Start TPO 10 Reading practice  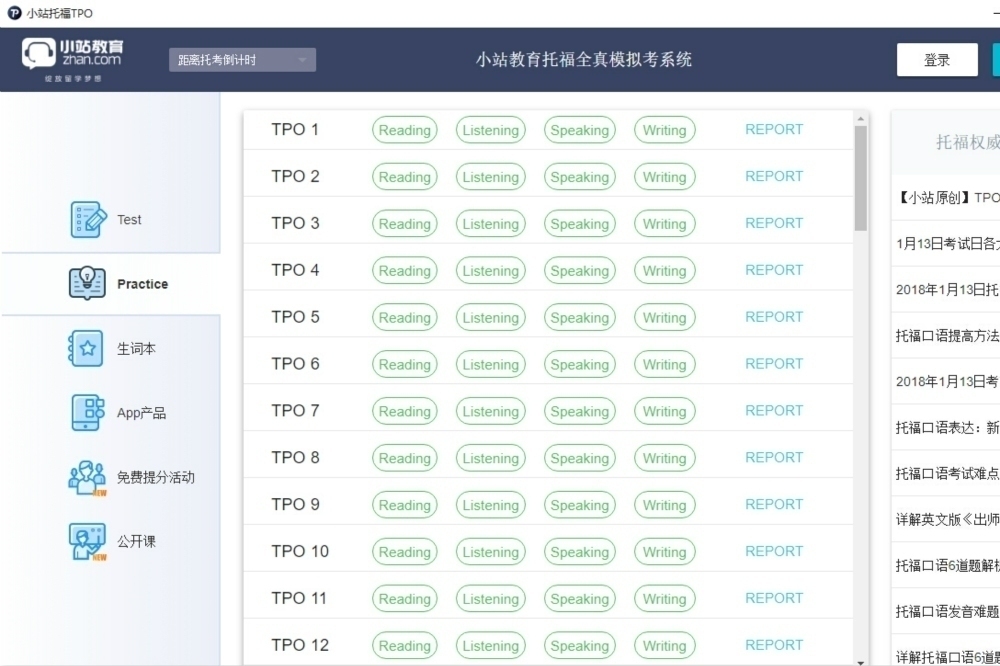click(x=405, y=552)
